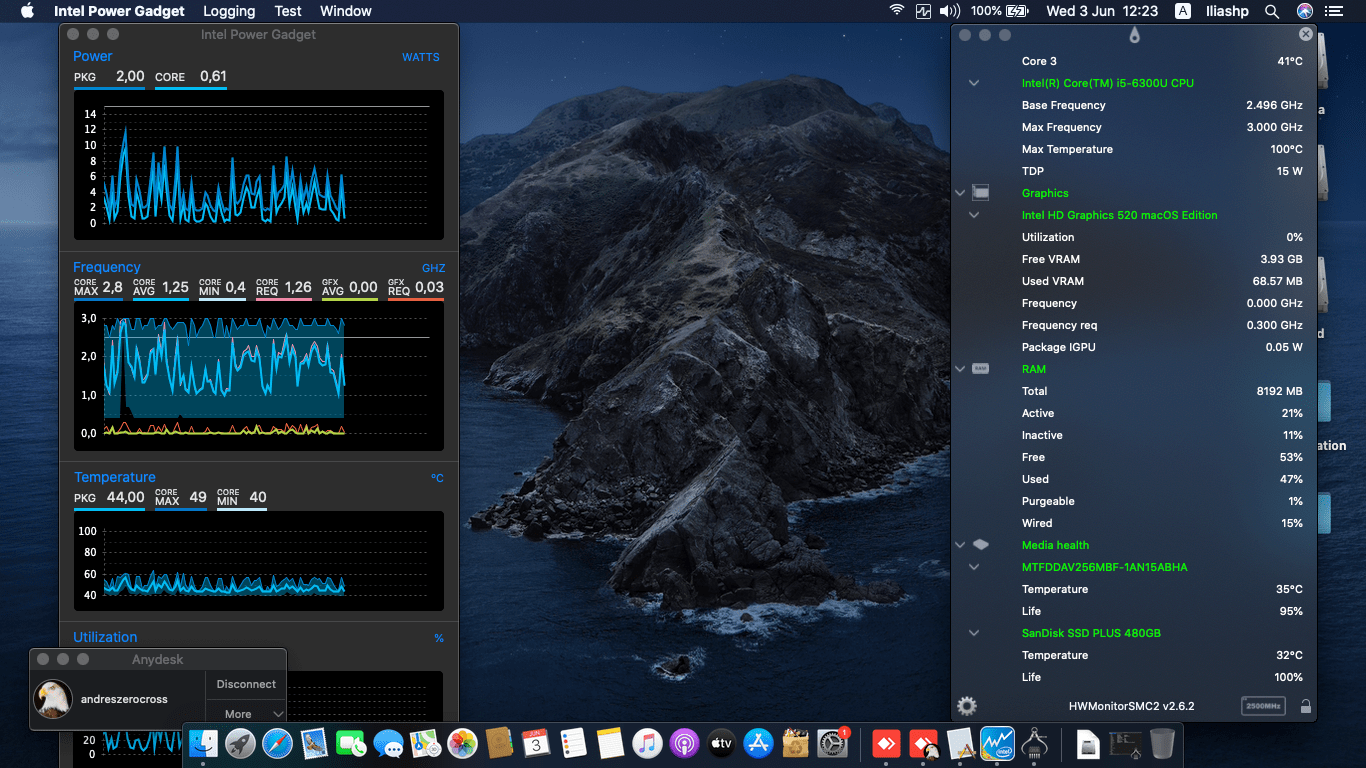Click Intel Power Gadget icon in Dock

(997, 743)
